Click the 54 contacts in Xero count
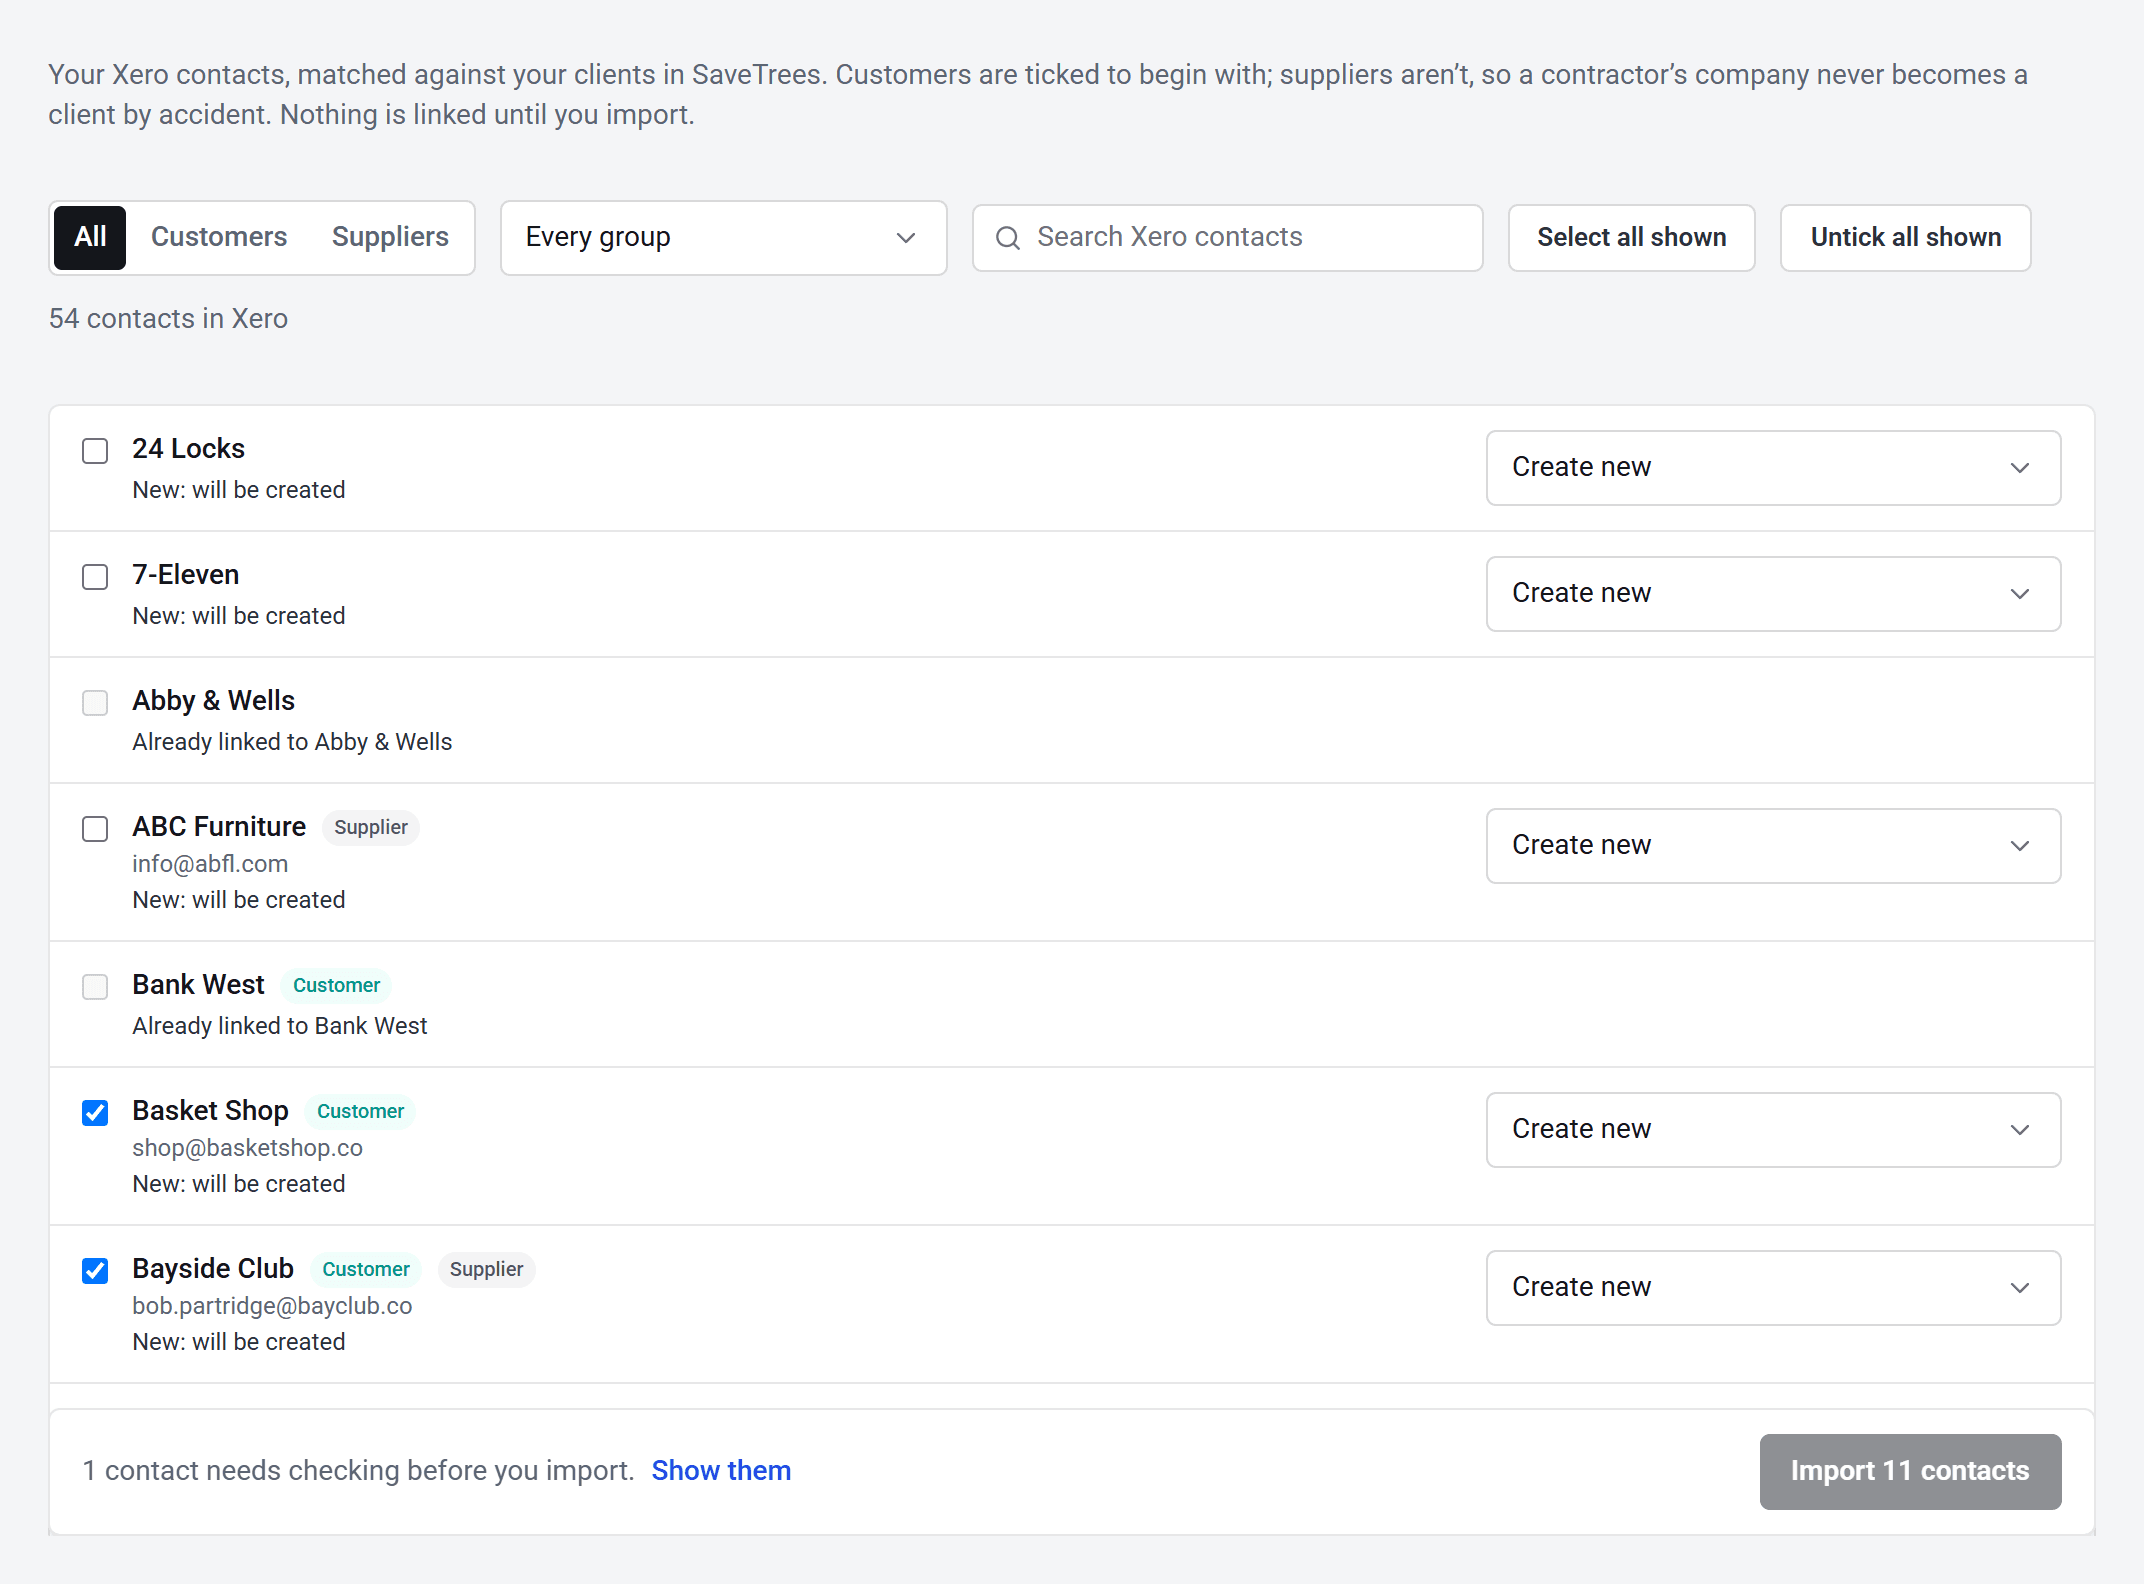2144x1584 pixels. pos(168,319)
